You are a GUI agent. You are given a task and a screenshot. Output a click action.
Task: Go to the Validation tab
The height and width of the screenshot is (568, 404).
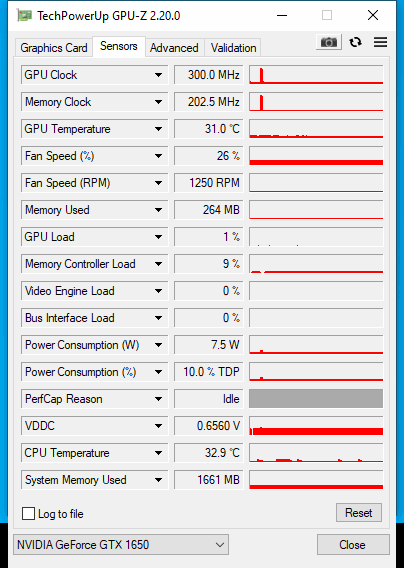coord(233,48)
